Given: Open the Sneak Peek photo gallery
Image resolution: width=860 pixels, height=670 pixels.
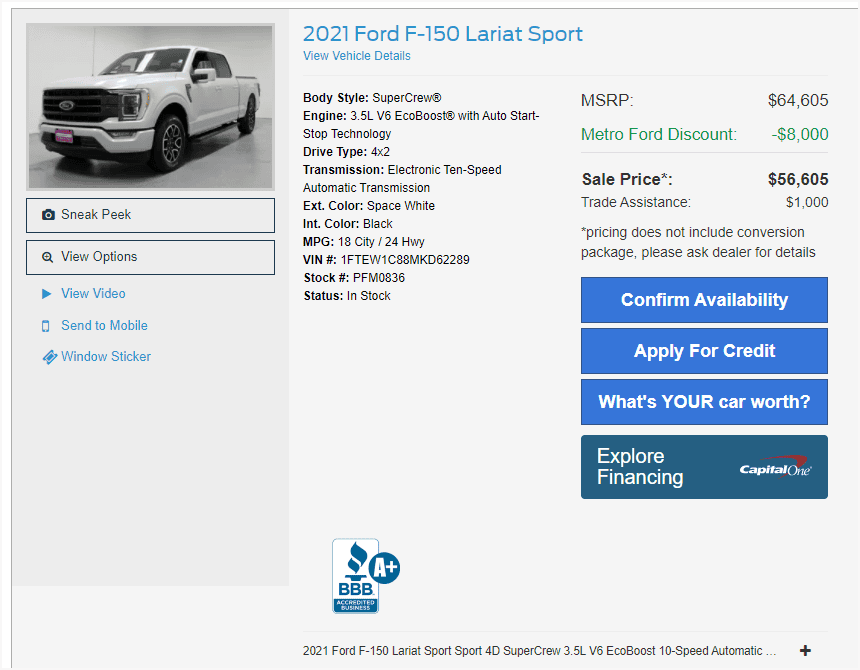Looking at the screenshot, I should pyautogui.click(x=150, y=215).
